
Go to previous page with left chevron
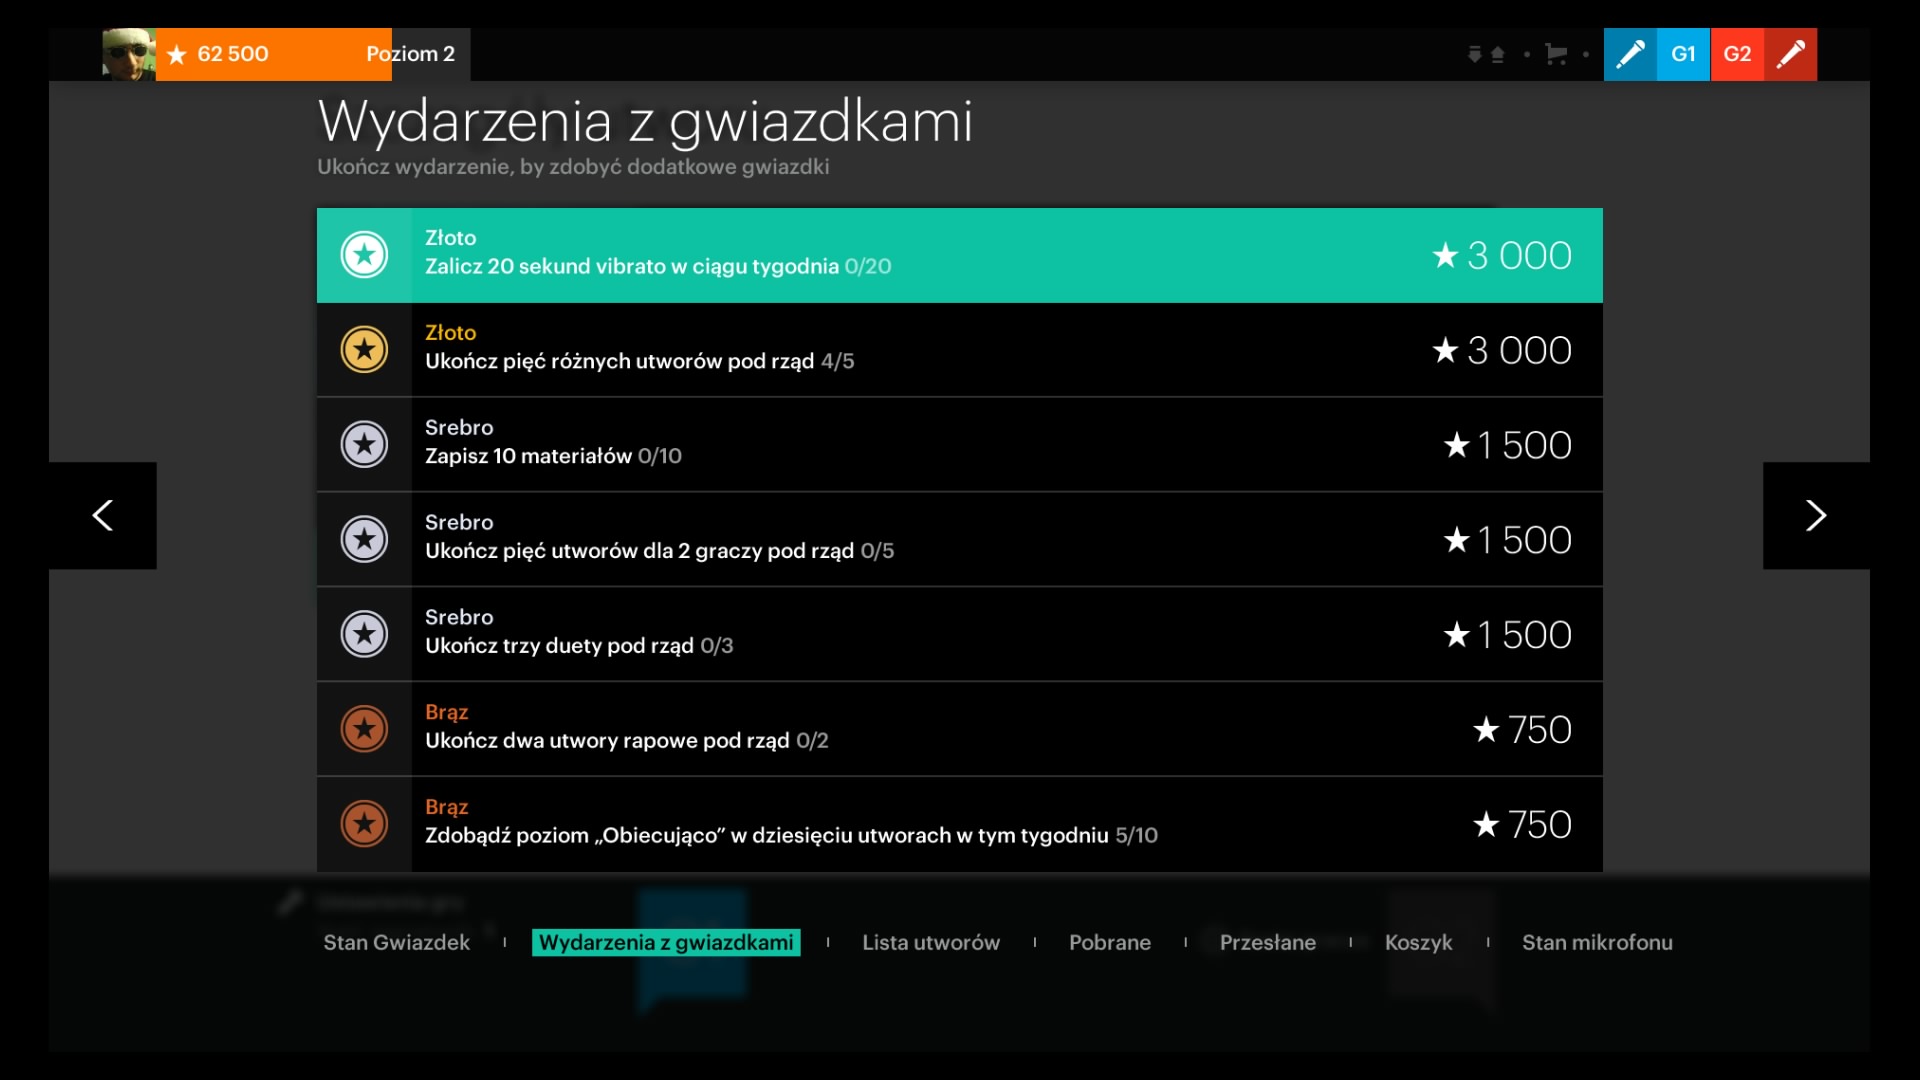point(102,516)
